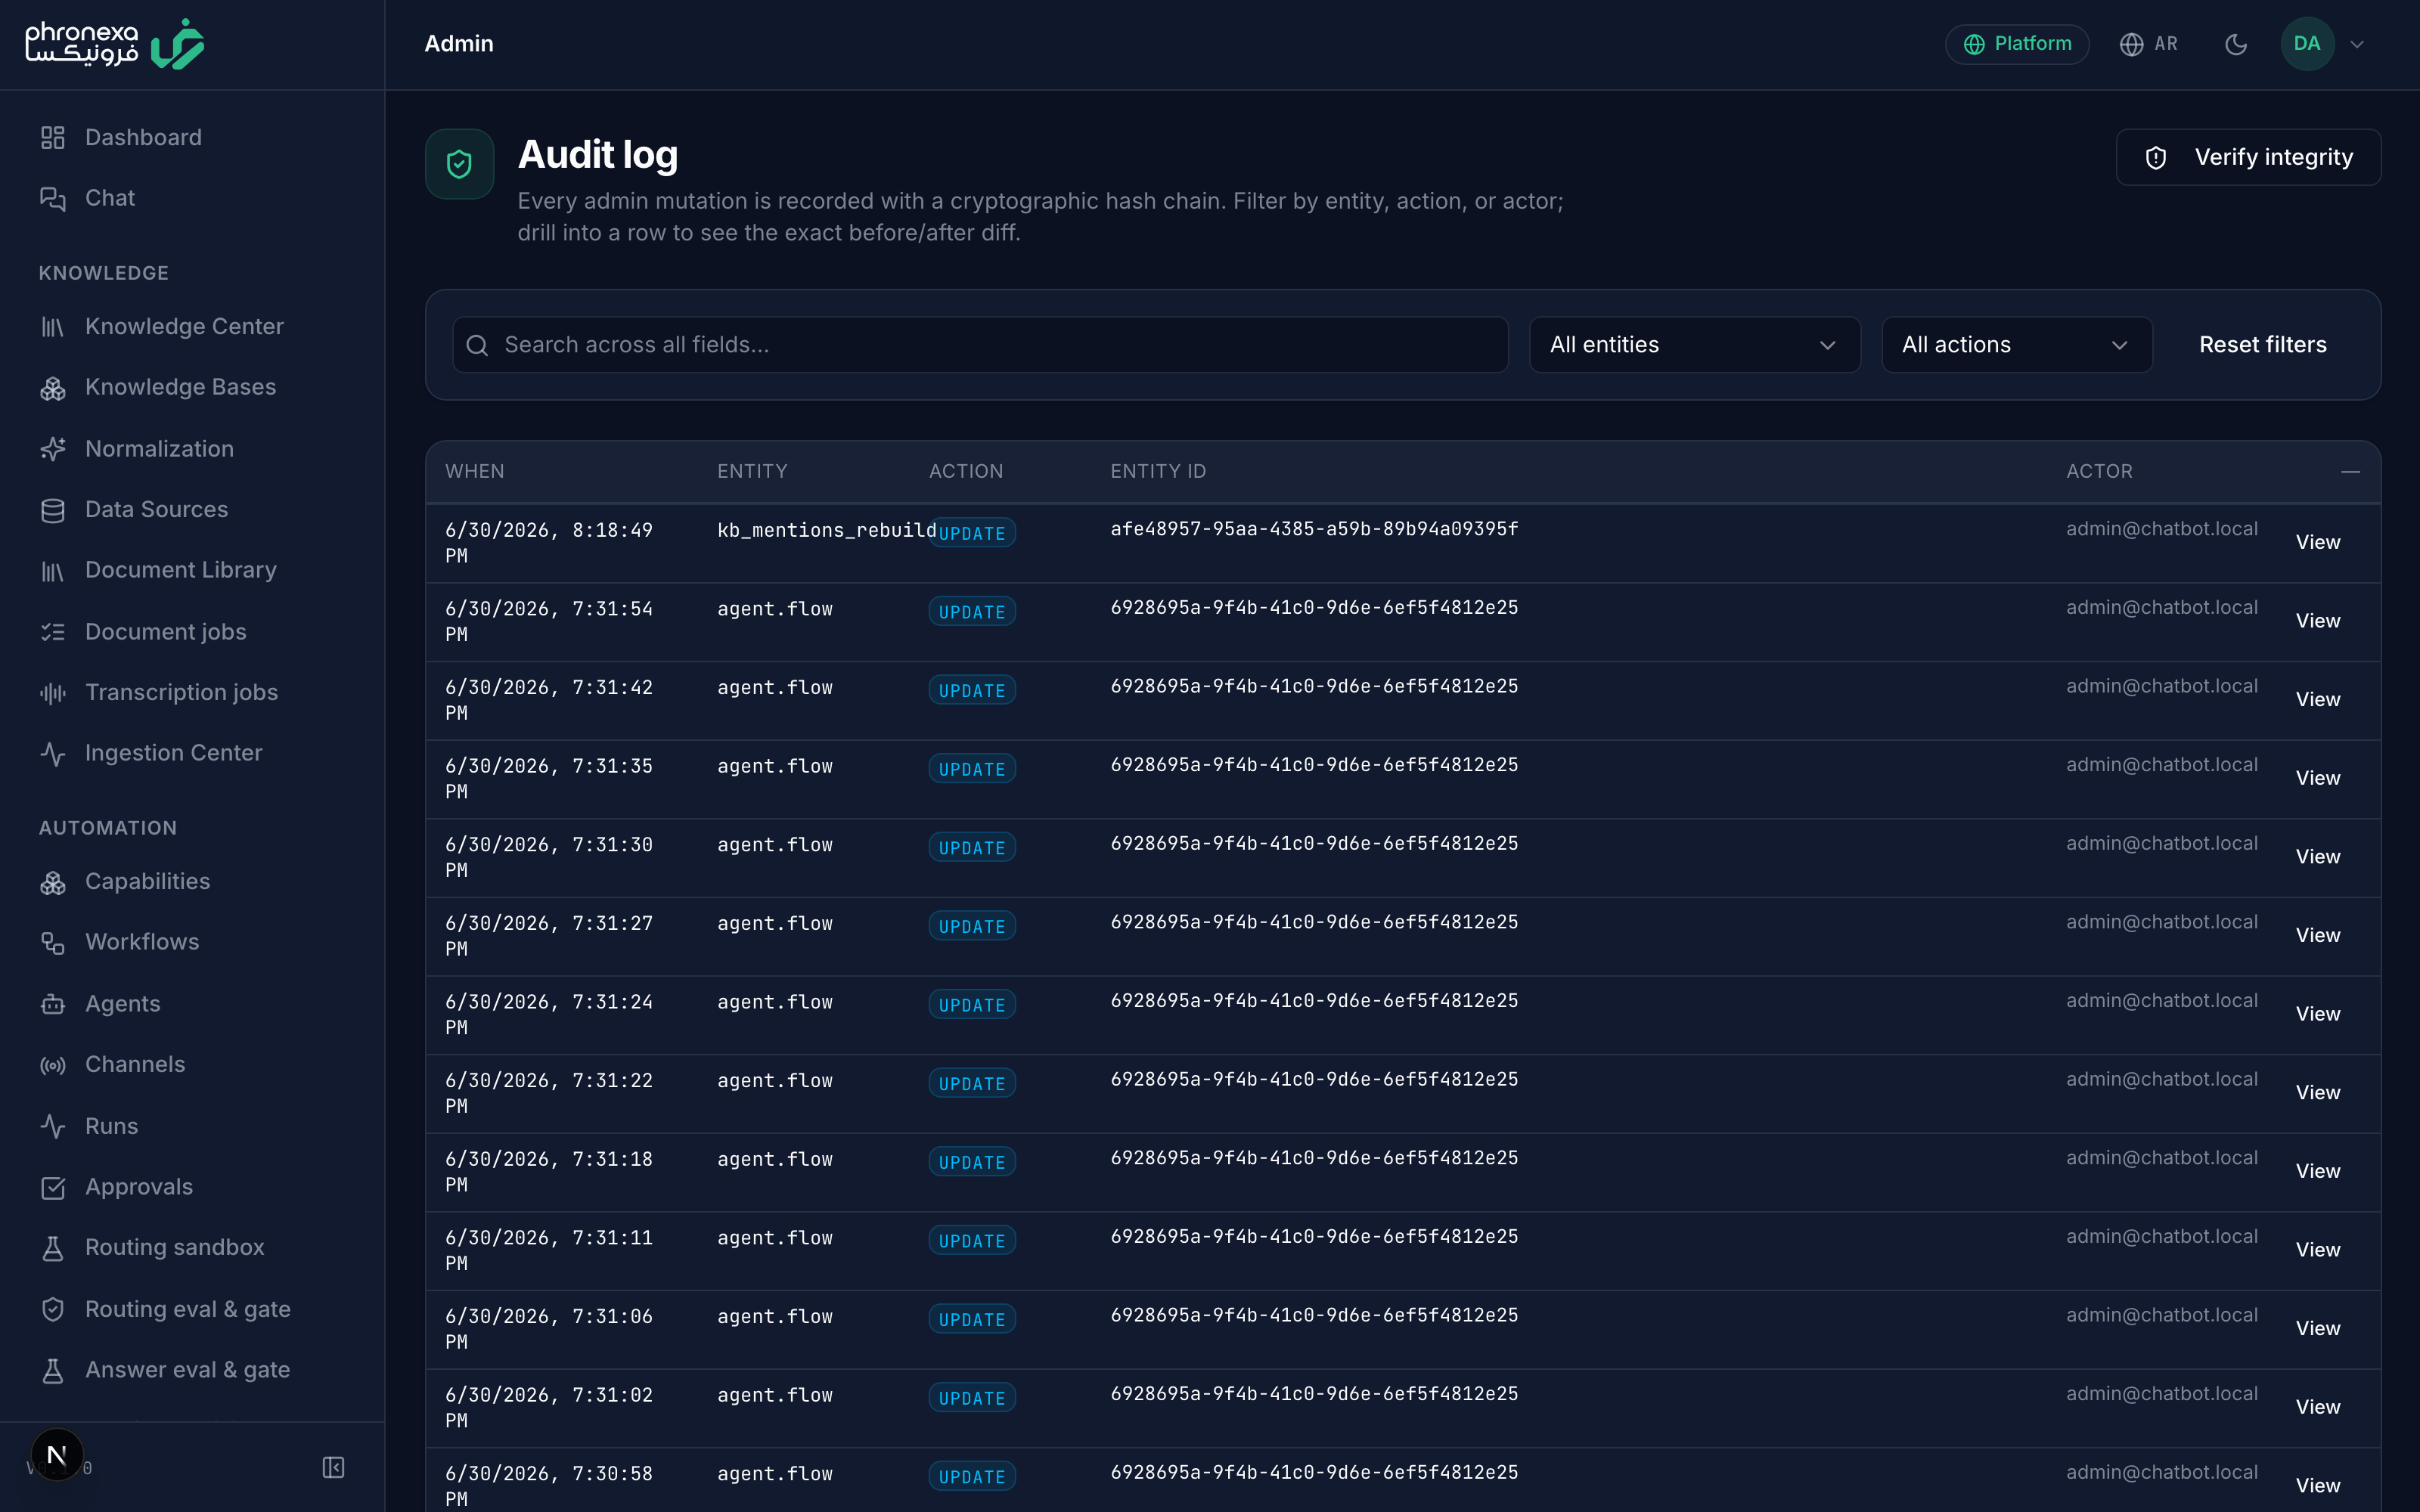This screenshot has height=1512, width=2420.
Task: Switch language to AR
Action: click(x=2148, y=44)
